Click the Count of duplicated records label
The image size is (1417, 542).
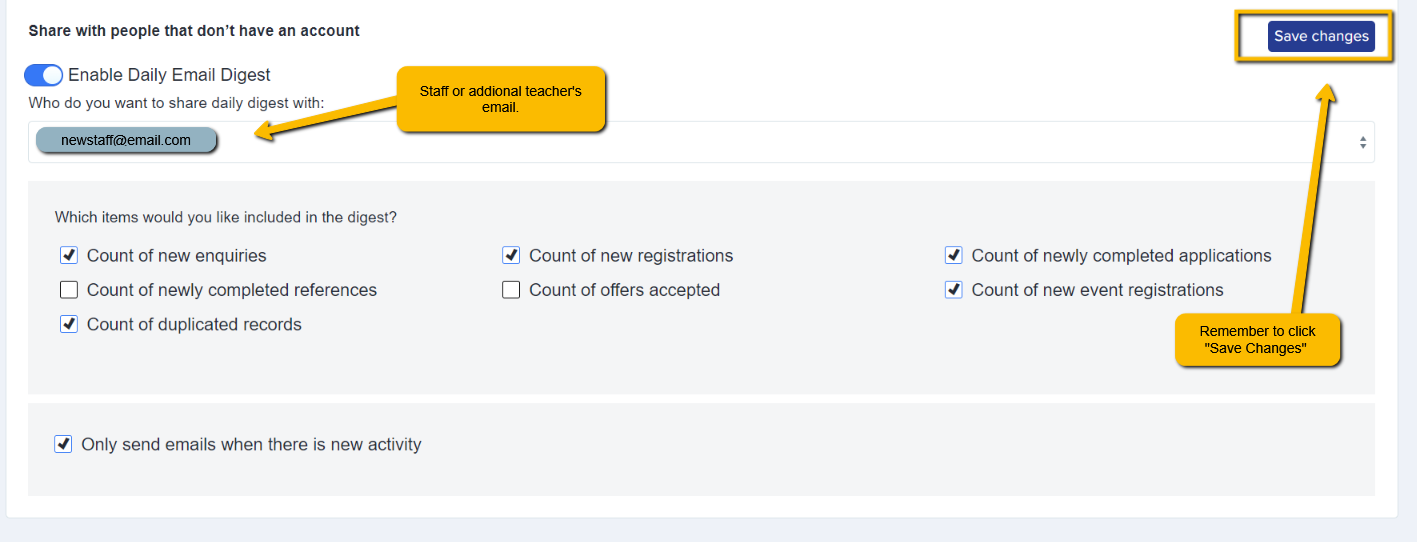194,324
